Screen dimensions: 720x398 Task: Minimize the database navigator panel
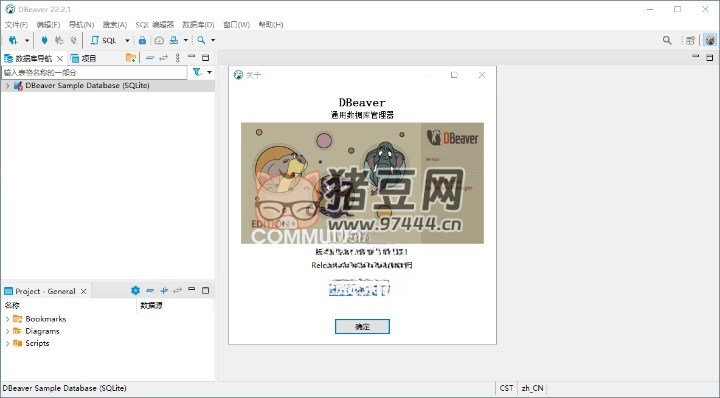point(191,57)
